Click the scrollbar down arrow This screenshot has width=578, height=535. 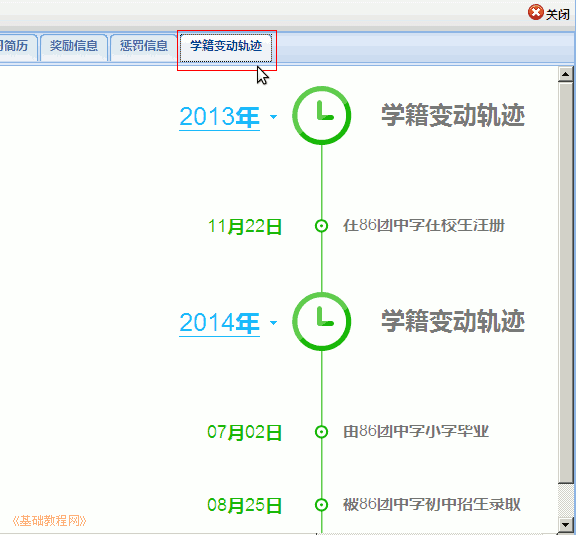(565, 524)
